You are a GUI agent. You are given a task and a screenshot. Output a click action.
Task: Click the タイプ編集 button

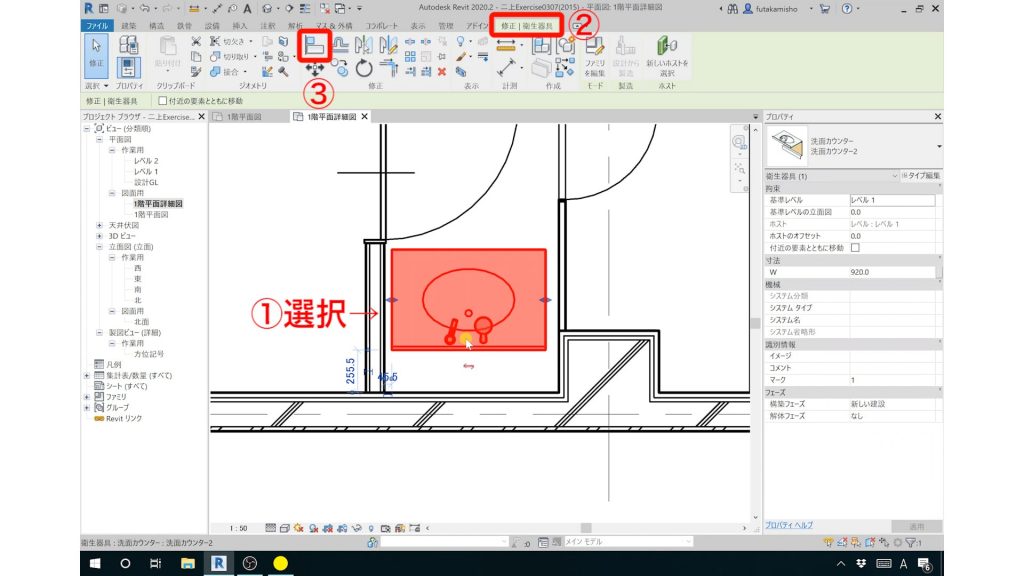[921, 176]
